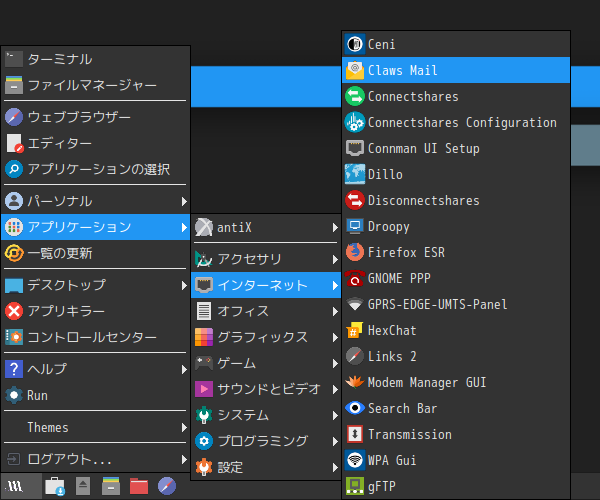The image size is (600, 500).
Task: Click the package installer icon in taskbar
Action: coord(55,487)
